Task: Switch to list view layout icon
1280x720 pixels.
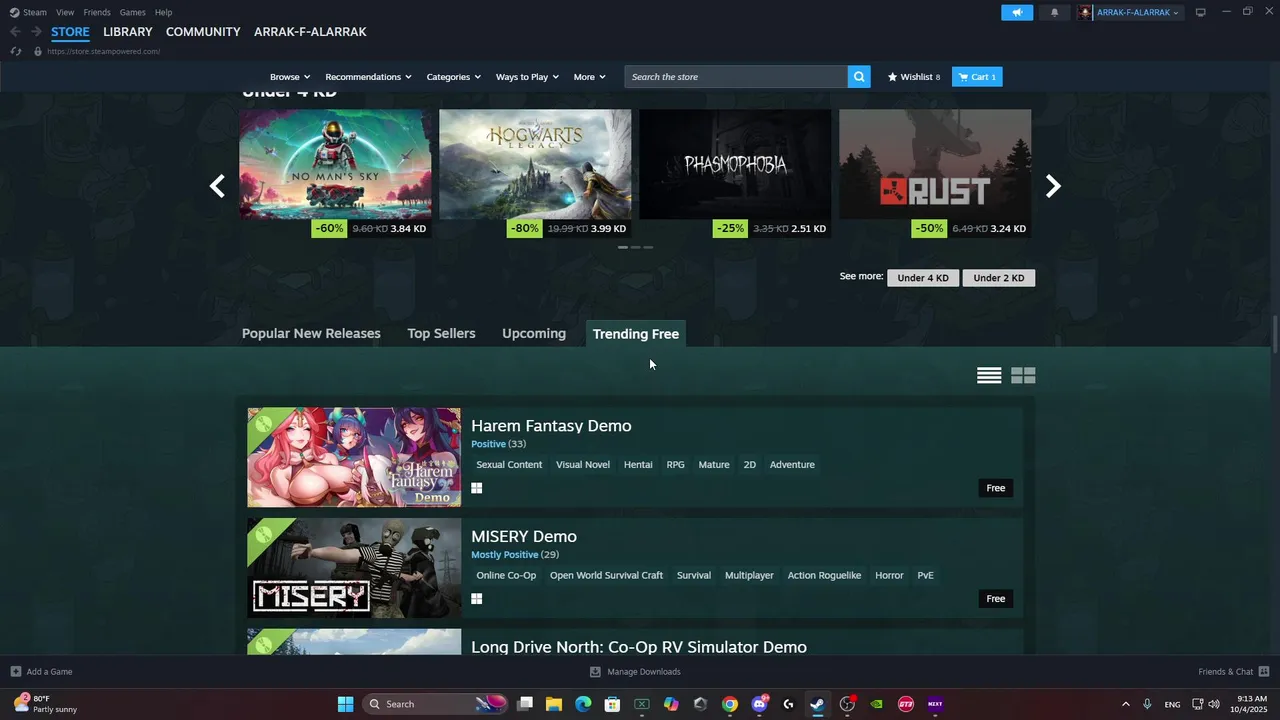Action: click(989, 376)
